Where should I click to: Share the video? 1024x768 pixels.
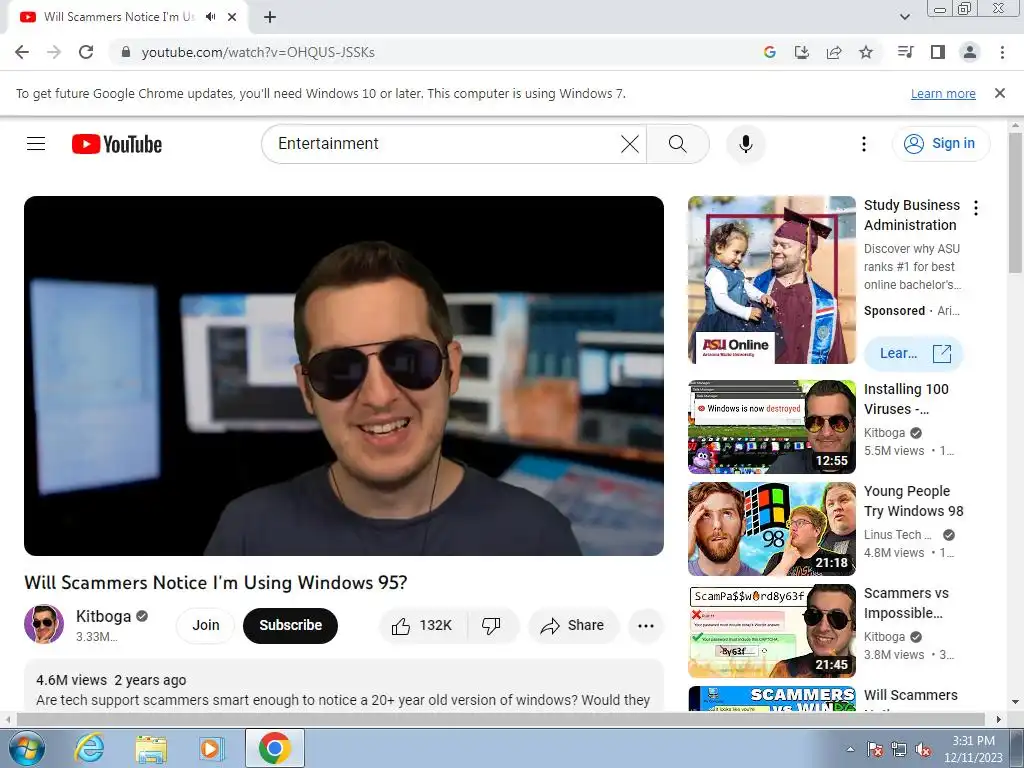point(573,626)
